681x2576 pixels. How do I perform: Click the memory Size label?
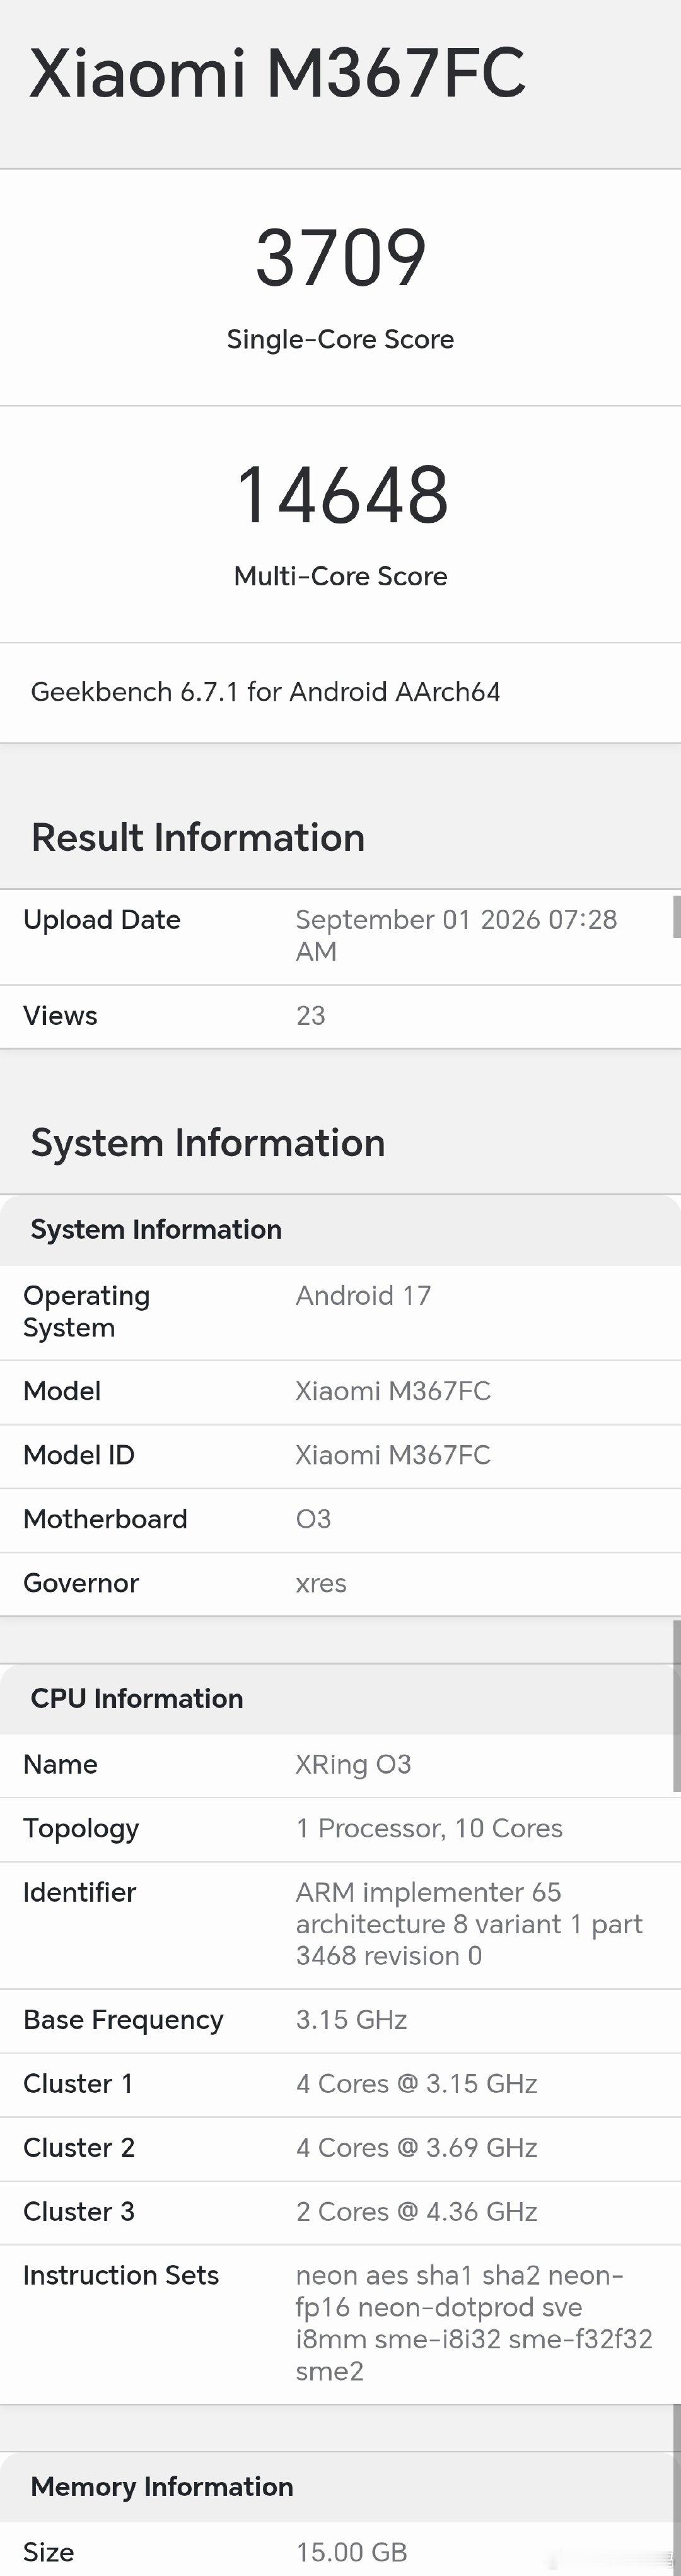point(49,2552)
